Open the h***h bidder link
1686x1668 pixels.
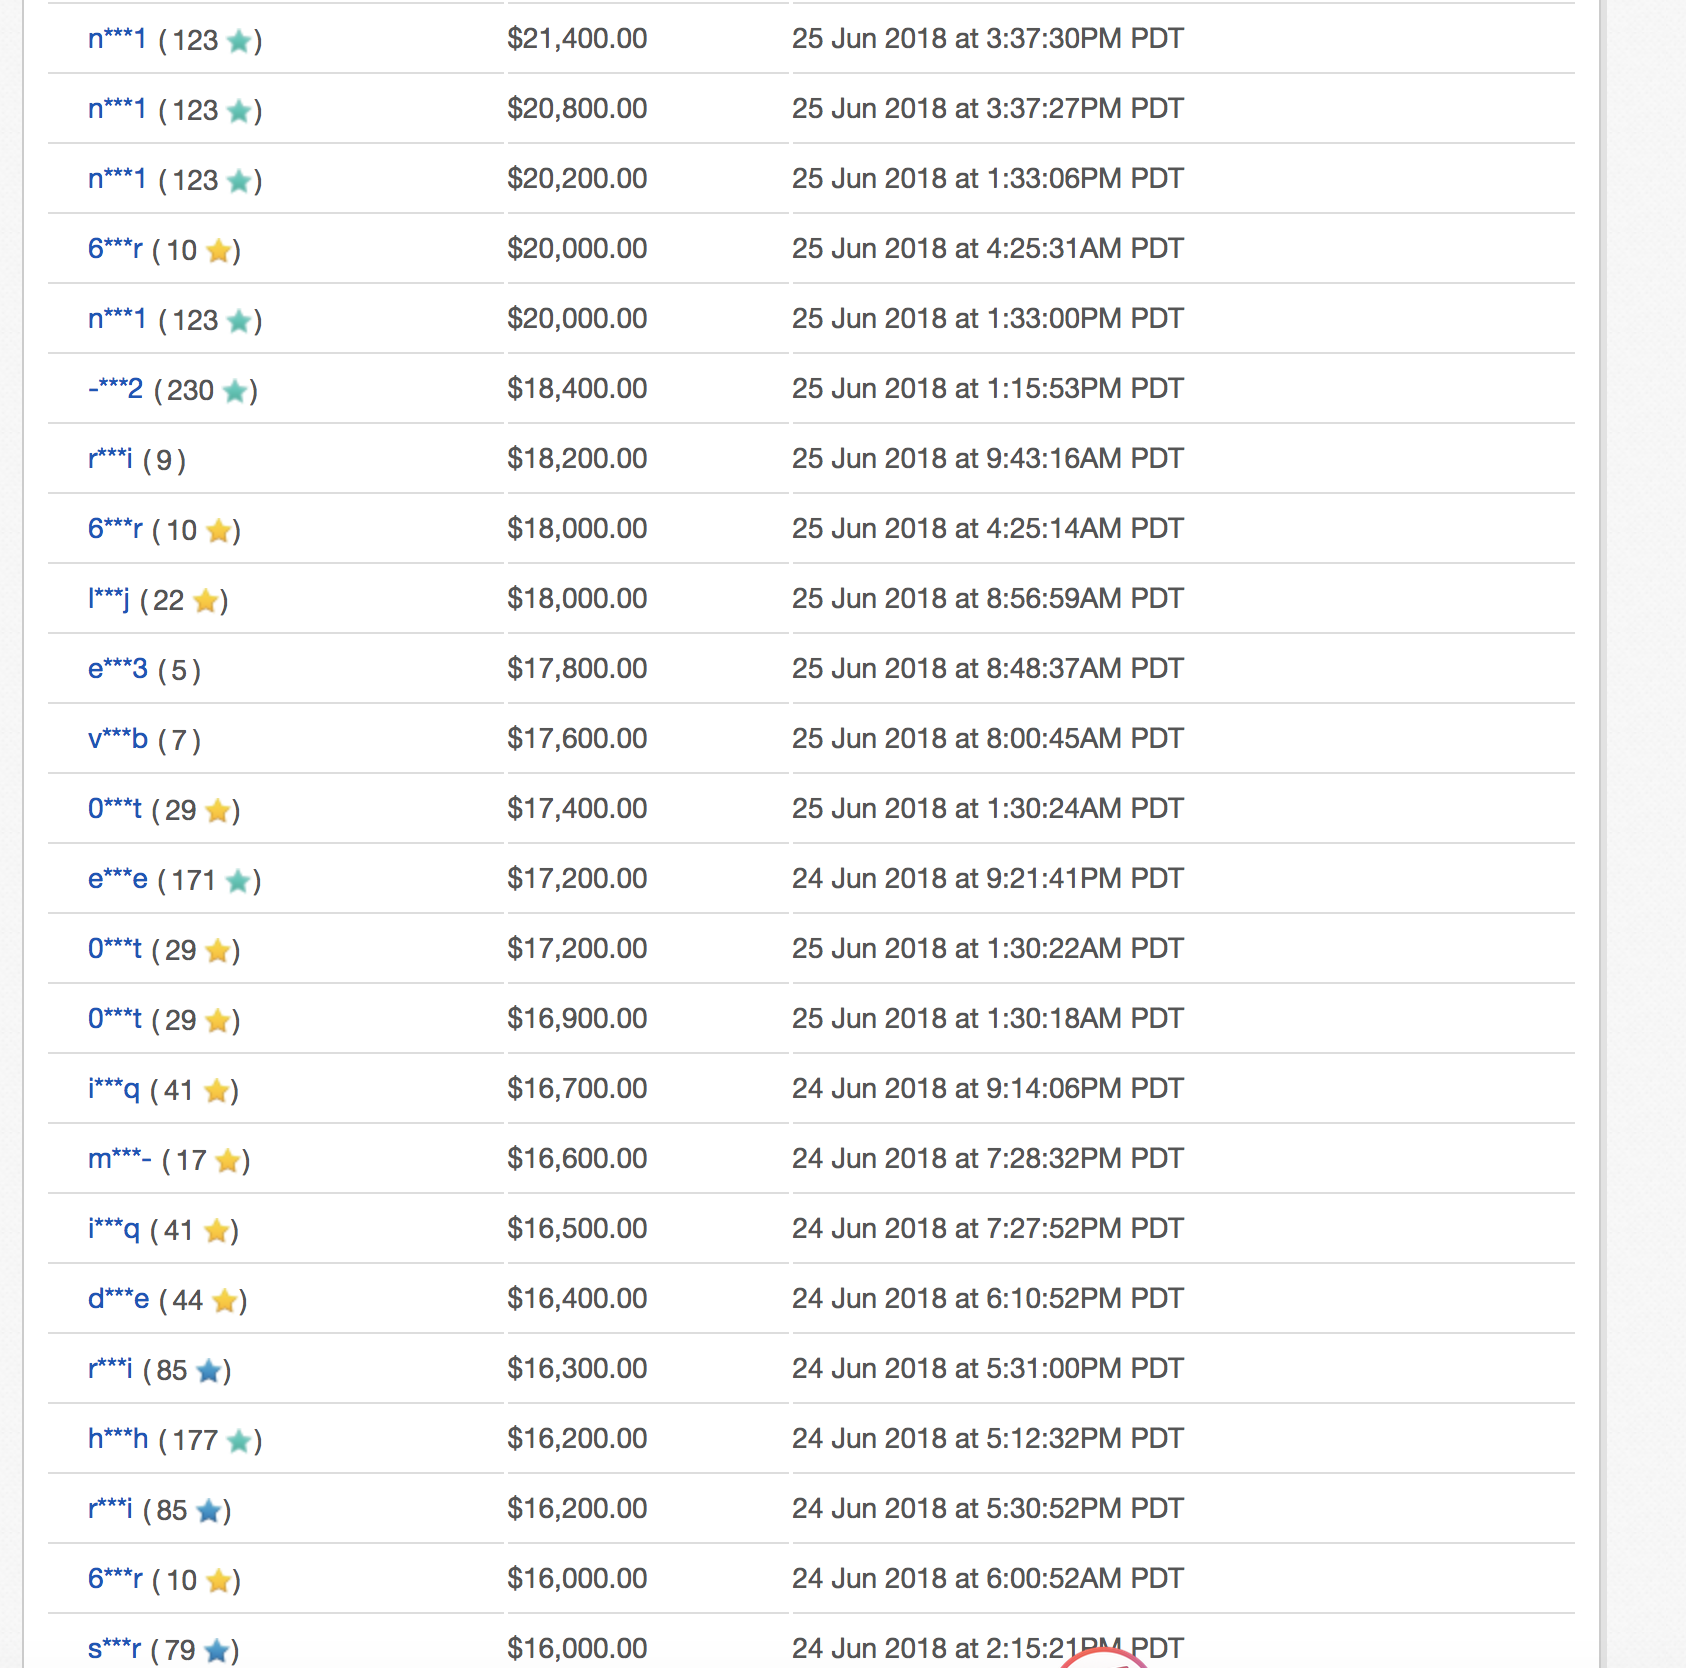[118, 1439]
